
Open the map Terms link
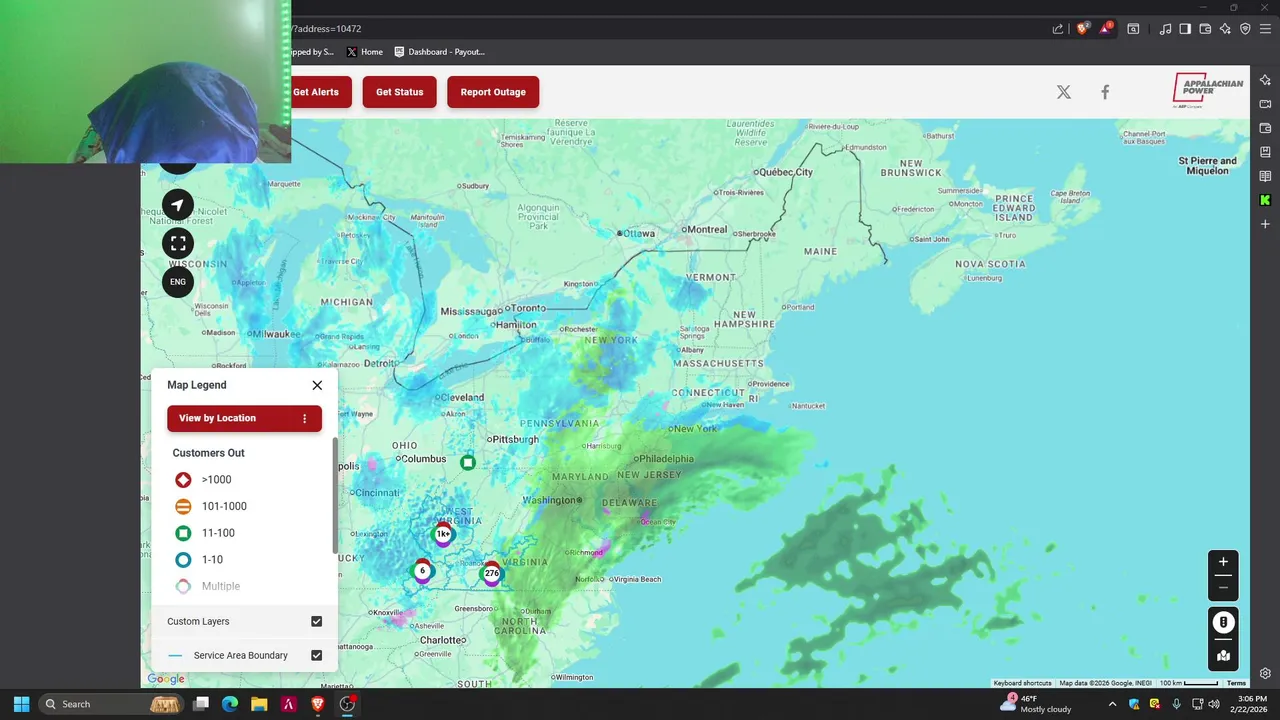tap(1236, 683)
